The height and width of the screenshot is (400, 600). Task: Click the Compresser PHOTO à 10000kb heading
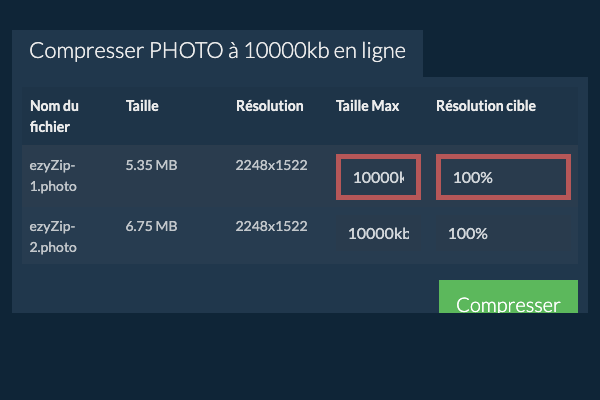point(217,51)
